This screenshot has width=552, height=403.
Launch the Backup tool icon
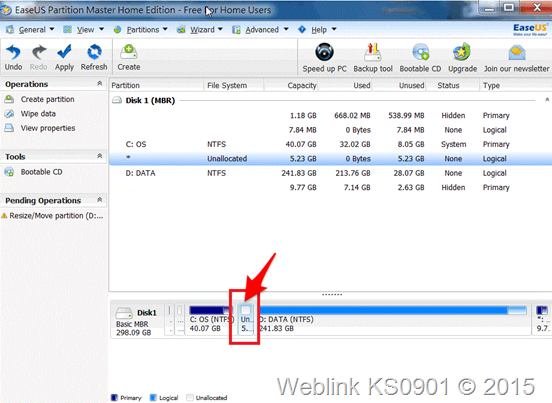[x=372, y=52]
